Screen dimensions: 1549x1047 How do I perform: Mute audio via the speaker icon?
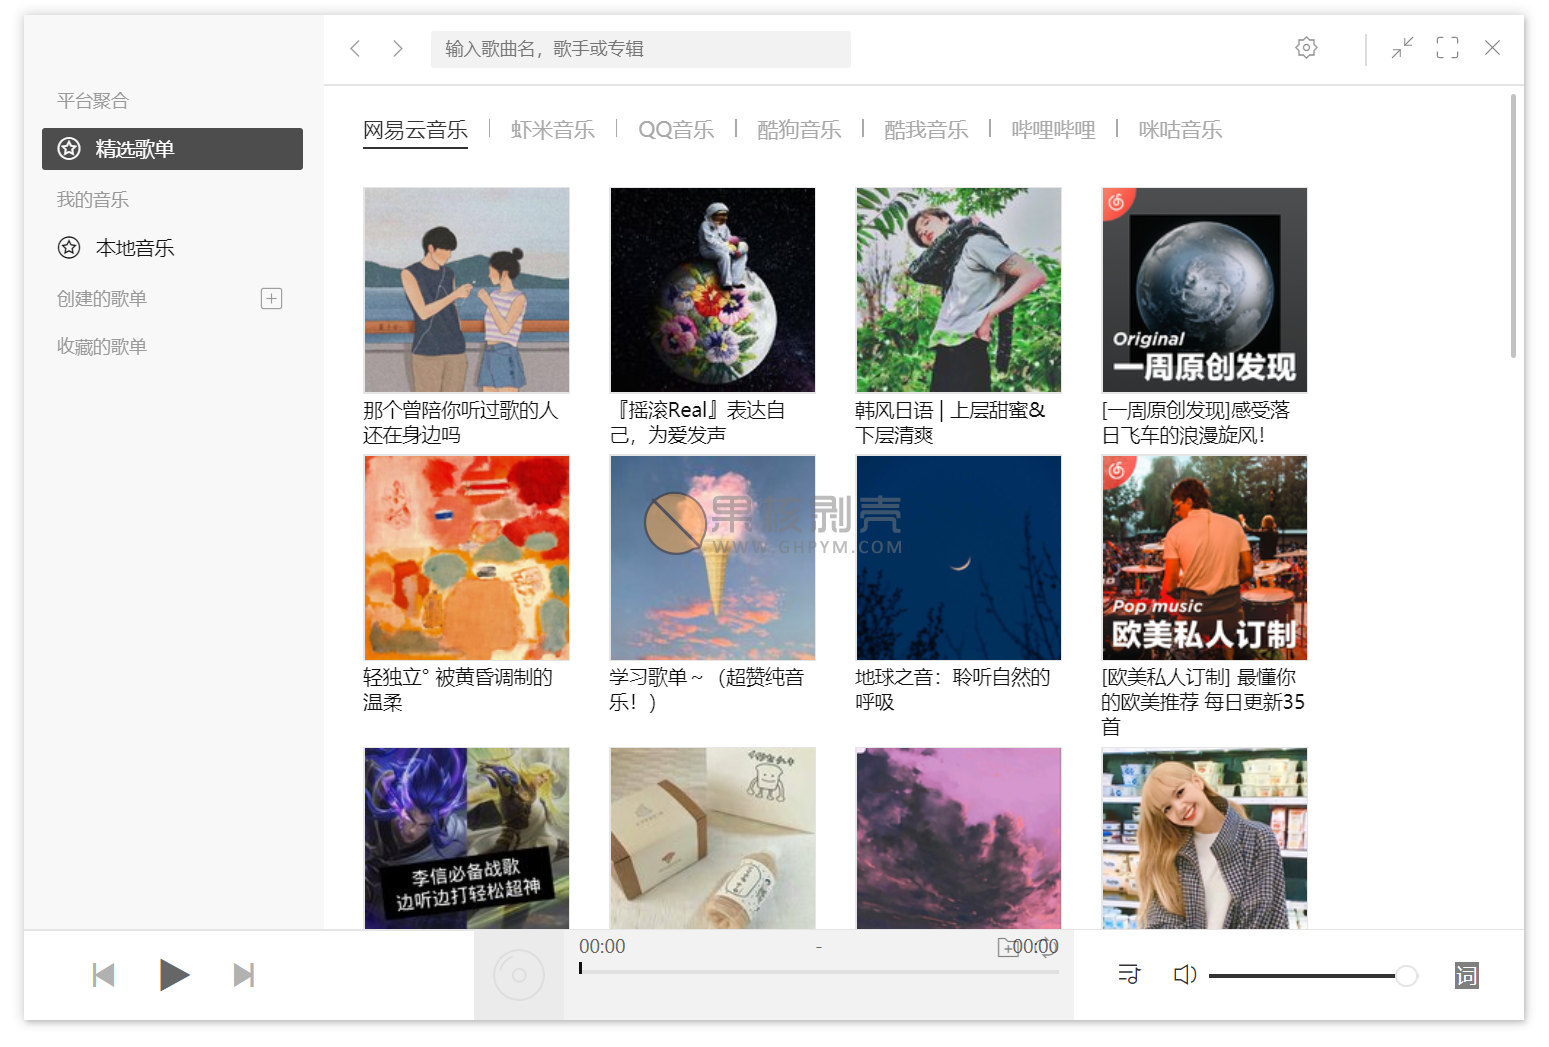[1184, 974]
